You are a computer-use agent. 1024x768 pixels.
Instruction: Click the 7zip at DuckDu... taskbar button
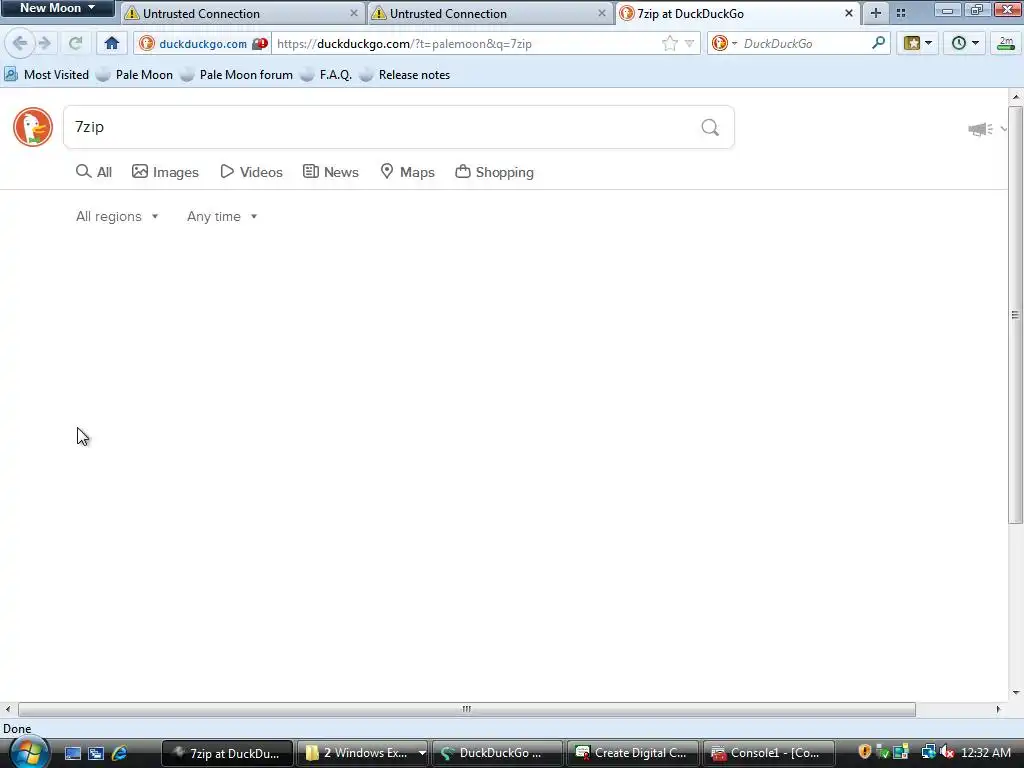227,753
